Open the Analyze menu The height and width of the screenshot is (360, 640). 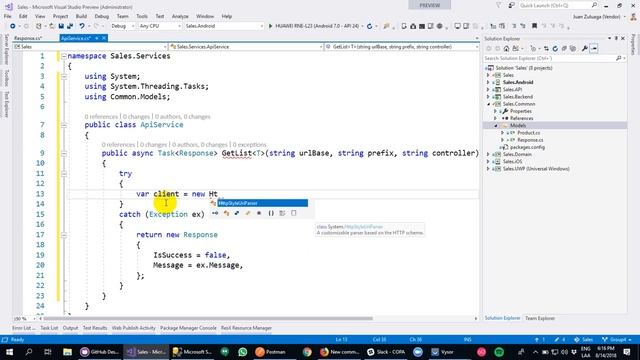click(x=180, y=16)
